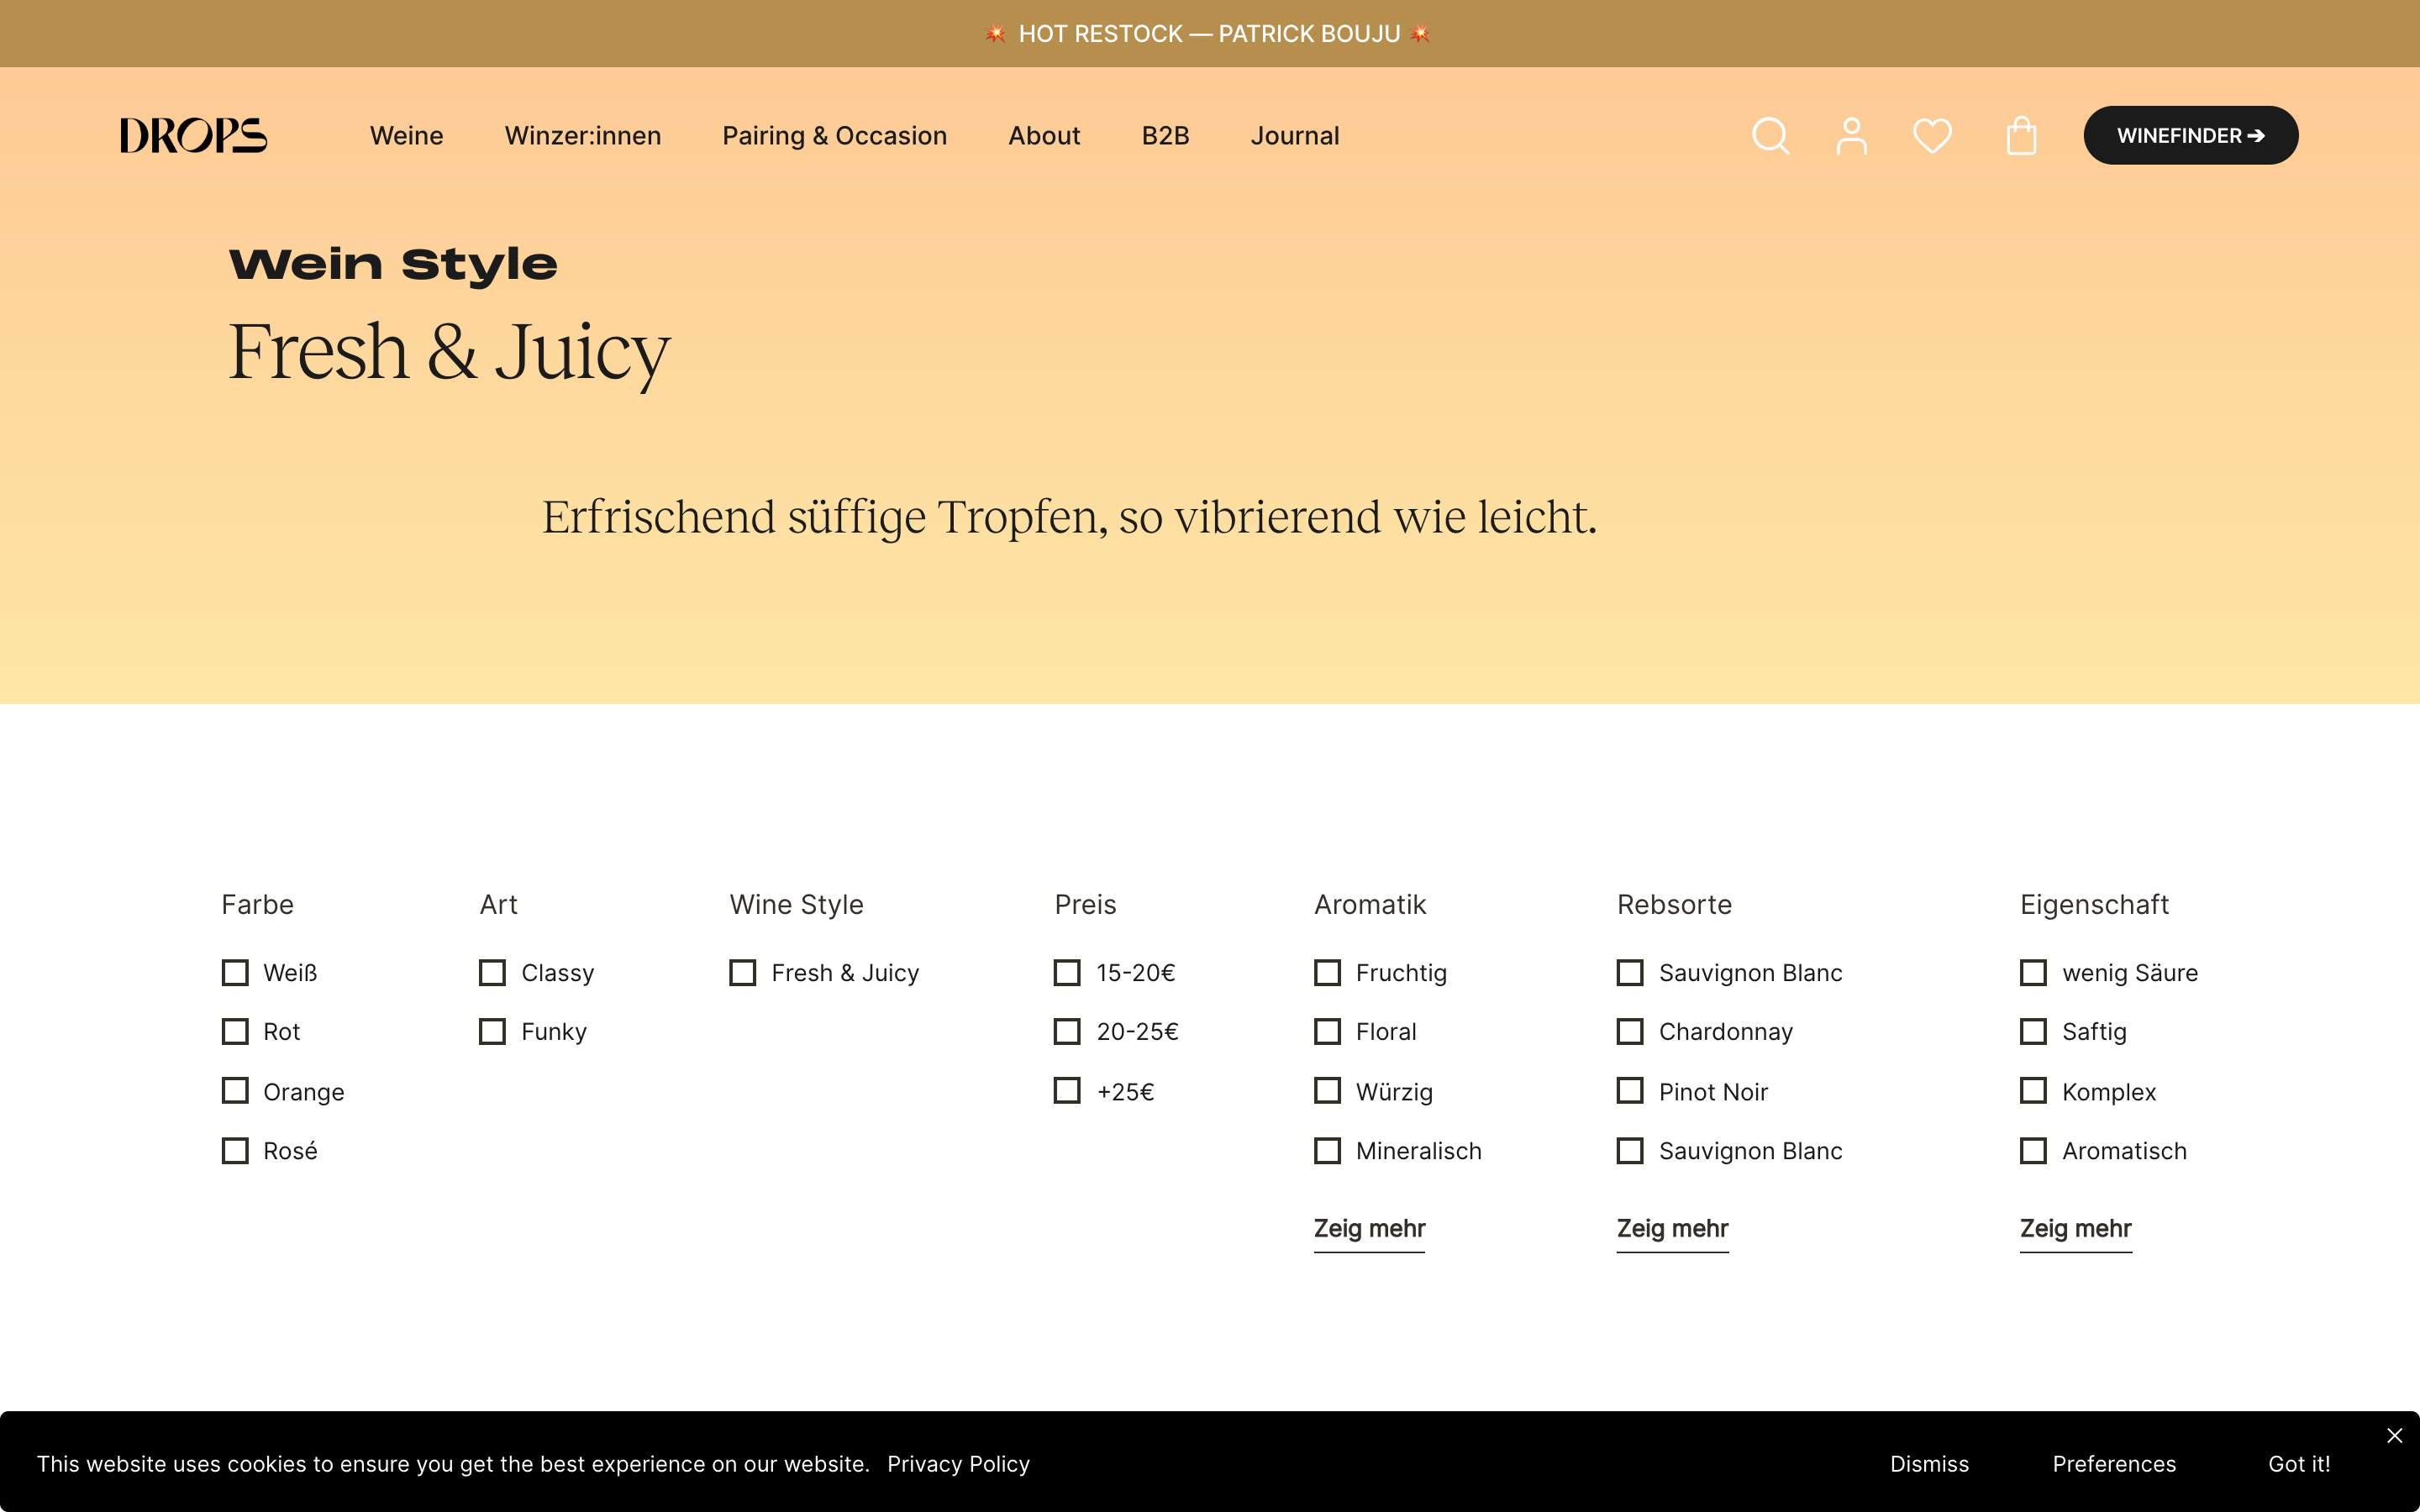Enable the wenig Säure eigenschaft filter
Viewport: 2420px width, 1512px height.
2034,972
